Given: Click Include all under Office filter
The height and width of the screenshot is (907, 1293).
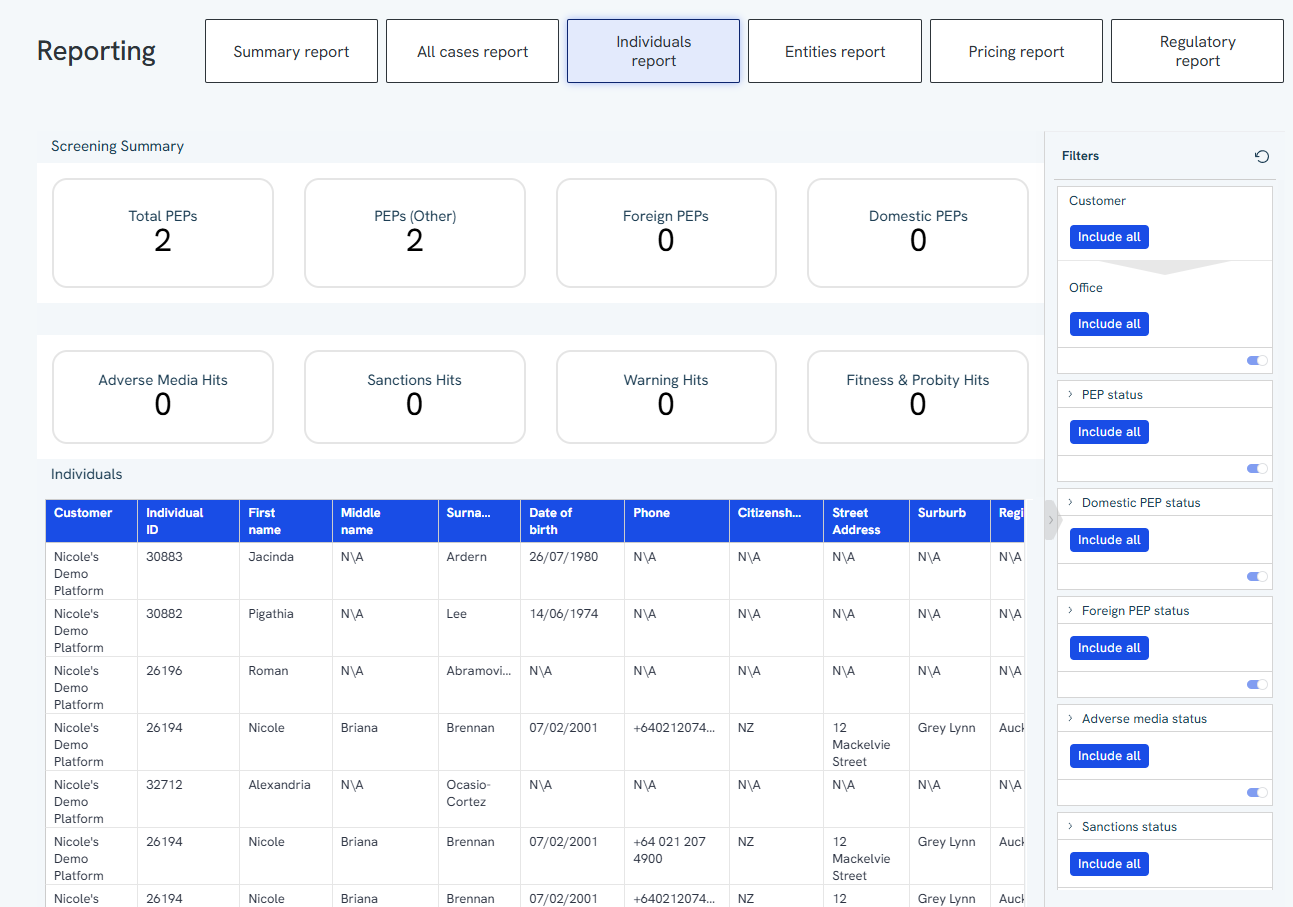Looking at the screenshot, I should tap(1109, 324).
